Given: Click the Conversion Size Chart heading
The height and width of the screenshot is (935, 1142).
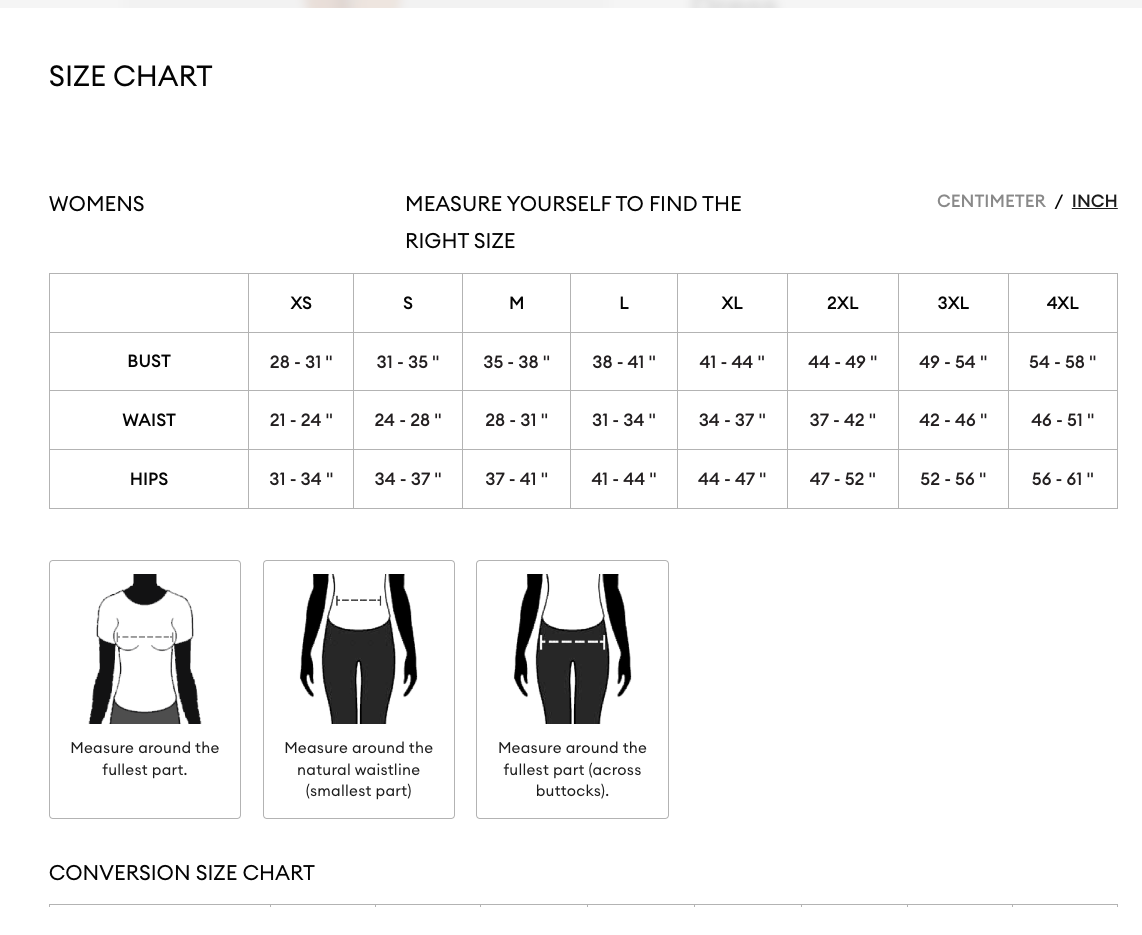Looking at the screenshot, I should tap(182, 872).
